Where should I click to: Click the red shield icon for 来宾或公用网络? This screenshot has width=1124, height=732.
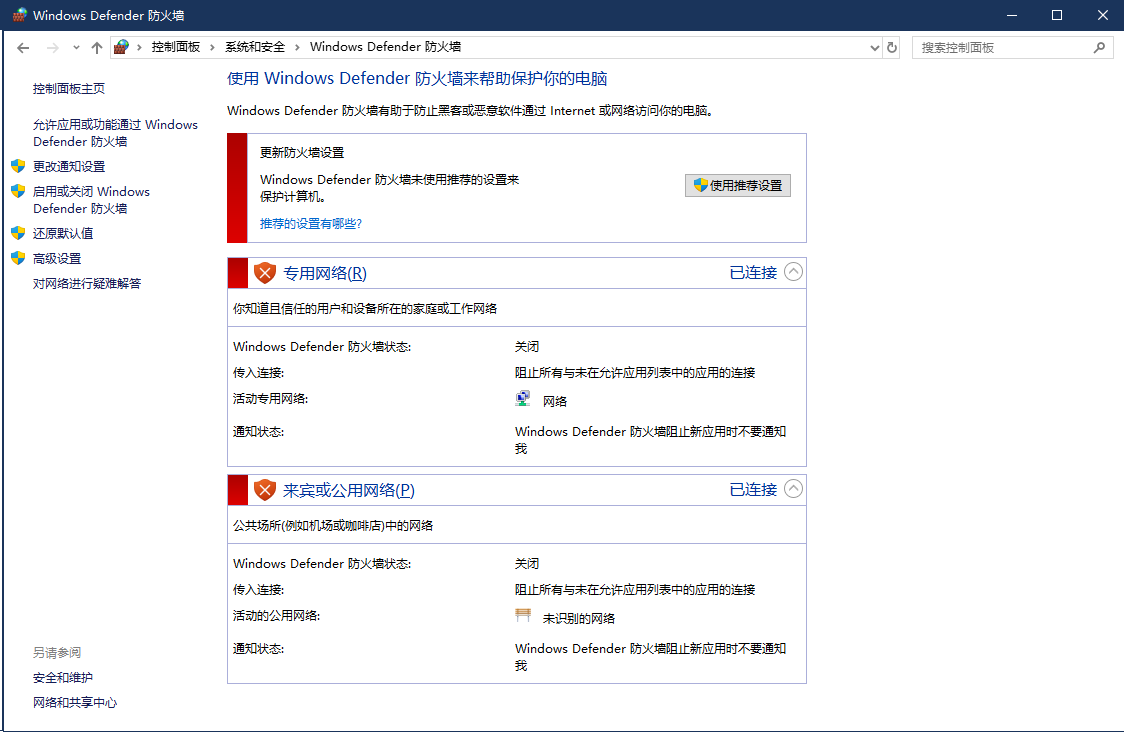(264, 490)
